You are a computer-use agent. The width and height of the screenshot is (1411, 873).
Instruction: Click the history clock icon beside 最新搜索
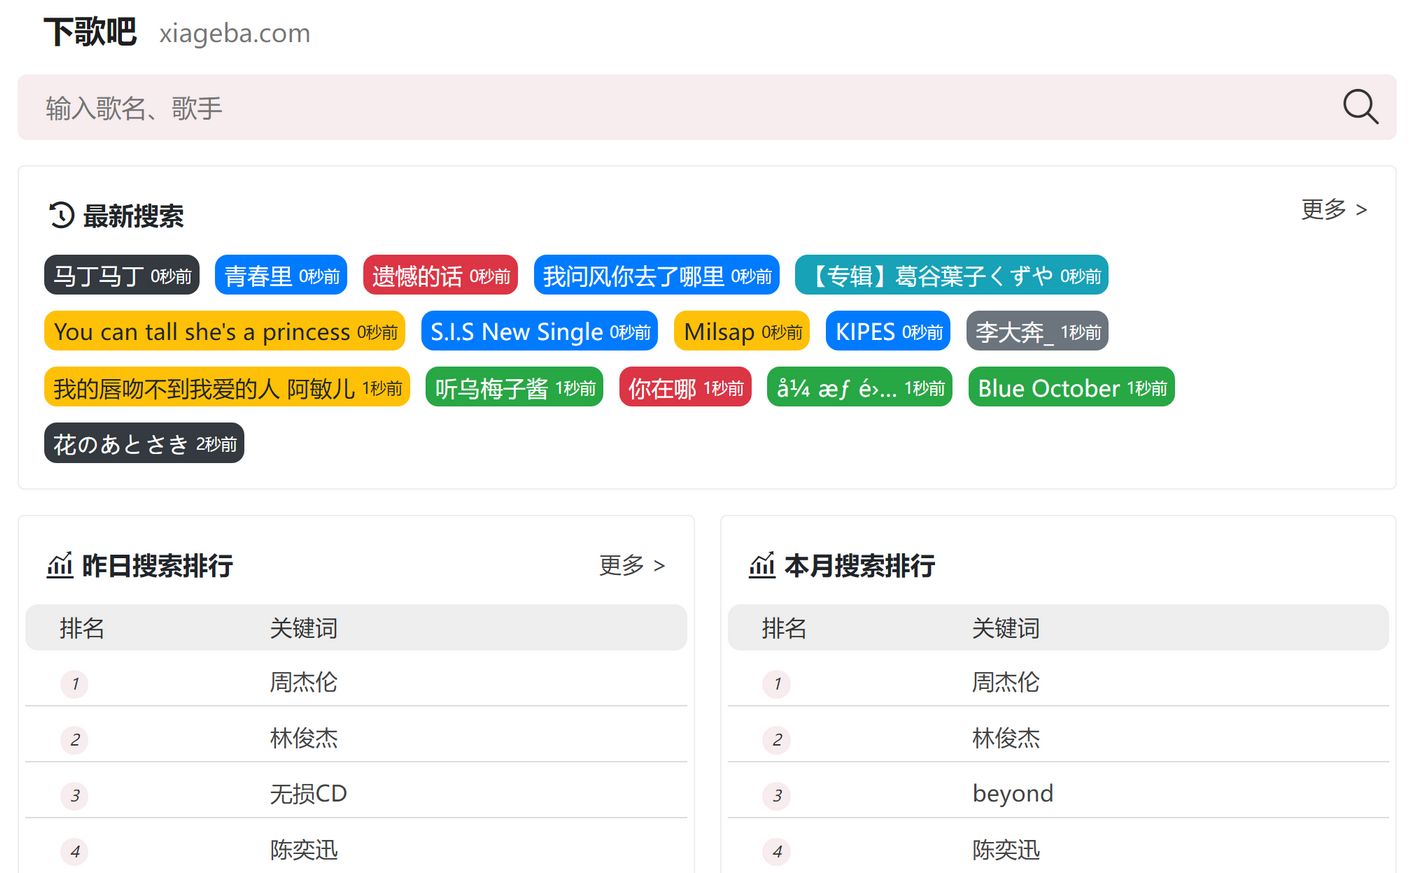(61, 215)
